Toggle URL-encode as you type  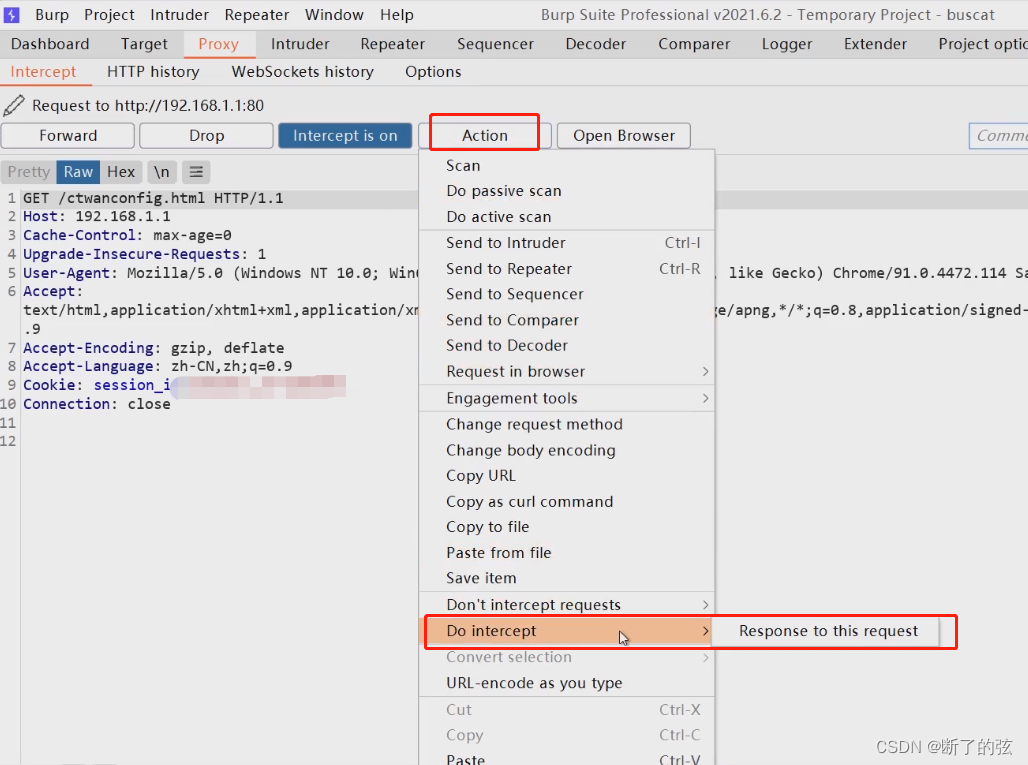coord(566,683)
